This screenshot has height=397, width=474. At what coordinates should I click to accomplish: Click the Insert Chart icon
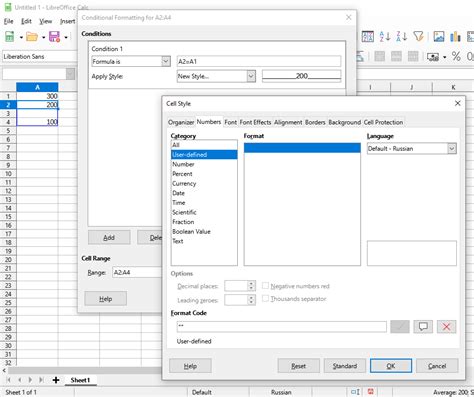click(455, 36)
